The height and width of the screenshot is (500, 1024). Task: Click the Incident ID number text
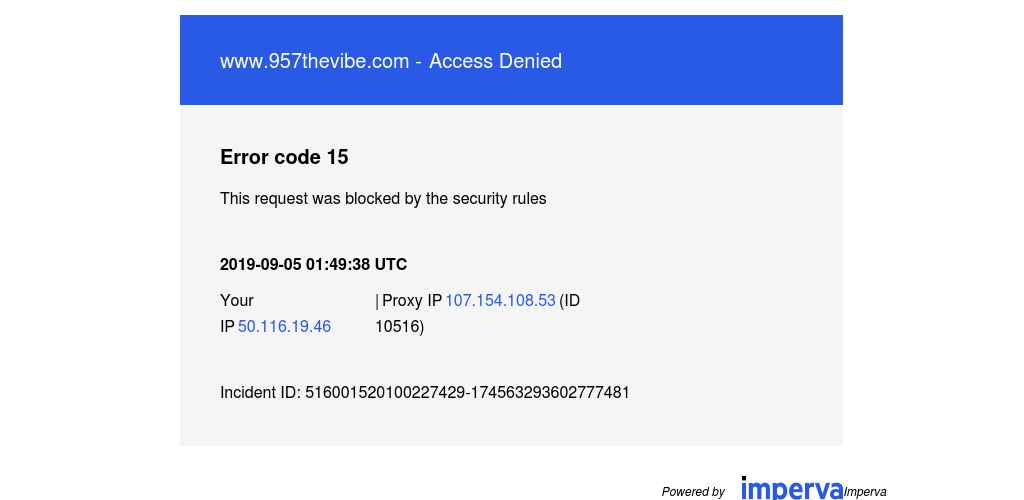pos(467,392)
